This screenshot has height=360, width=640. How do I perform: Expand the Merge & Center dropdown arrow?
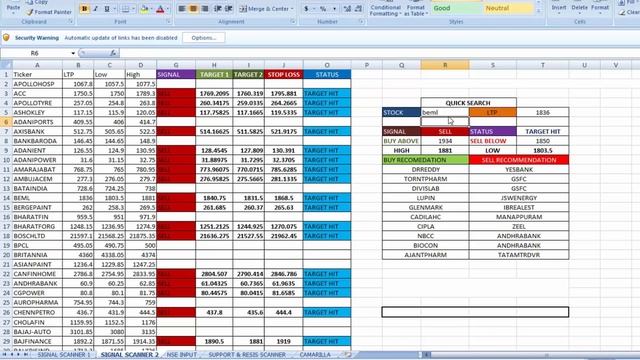click(x=292, y=9)
